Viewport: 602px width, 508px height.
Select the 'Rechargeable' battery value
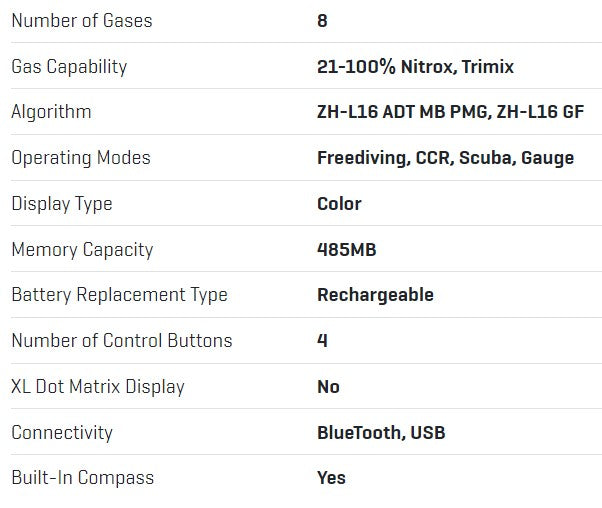click(x=375, y=295)
